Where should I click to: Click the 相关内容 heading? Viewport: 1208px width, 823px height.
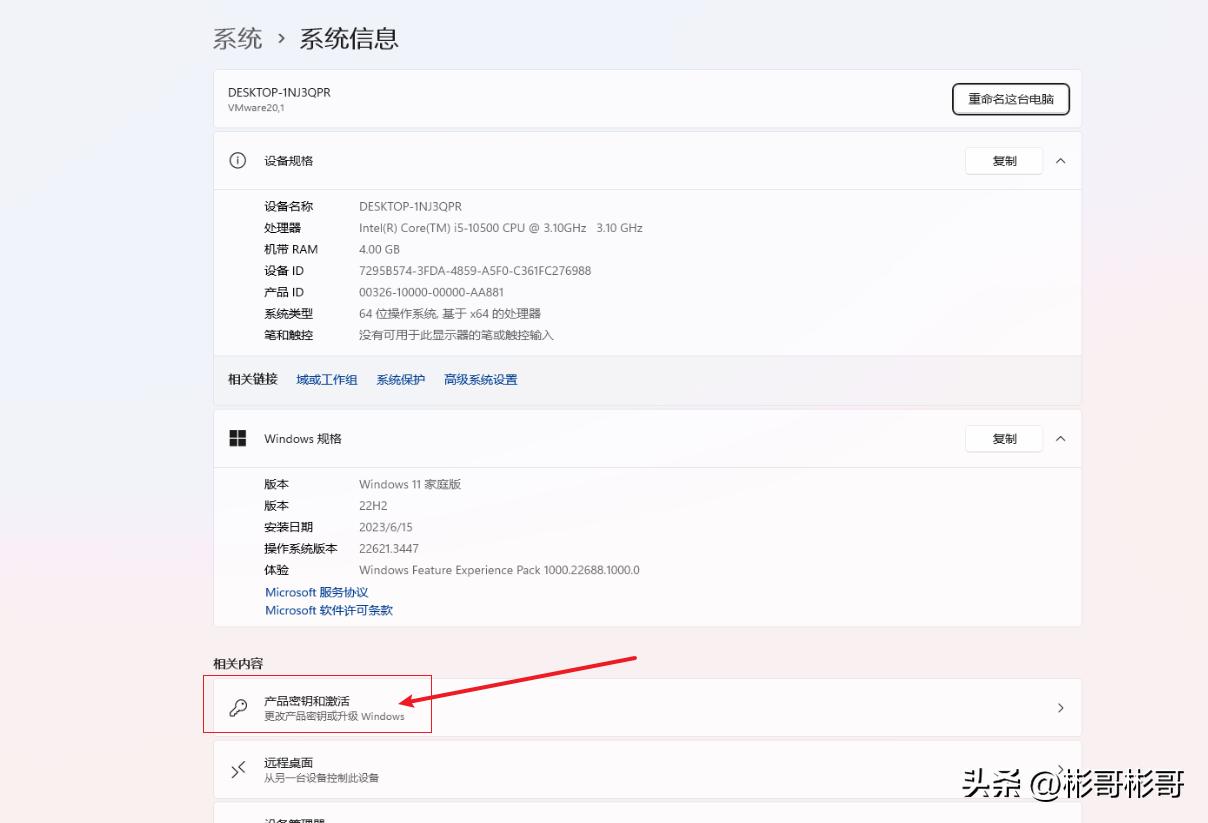tap(238, 664)
